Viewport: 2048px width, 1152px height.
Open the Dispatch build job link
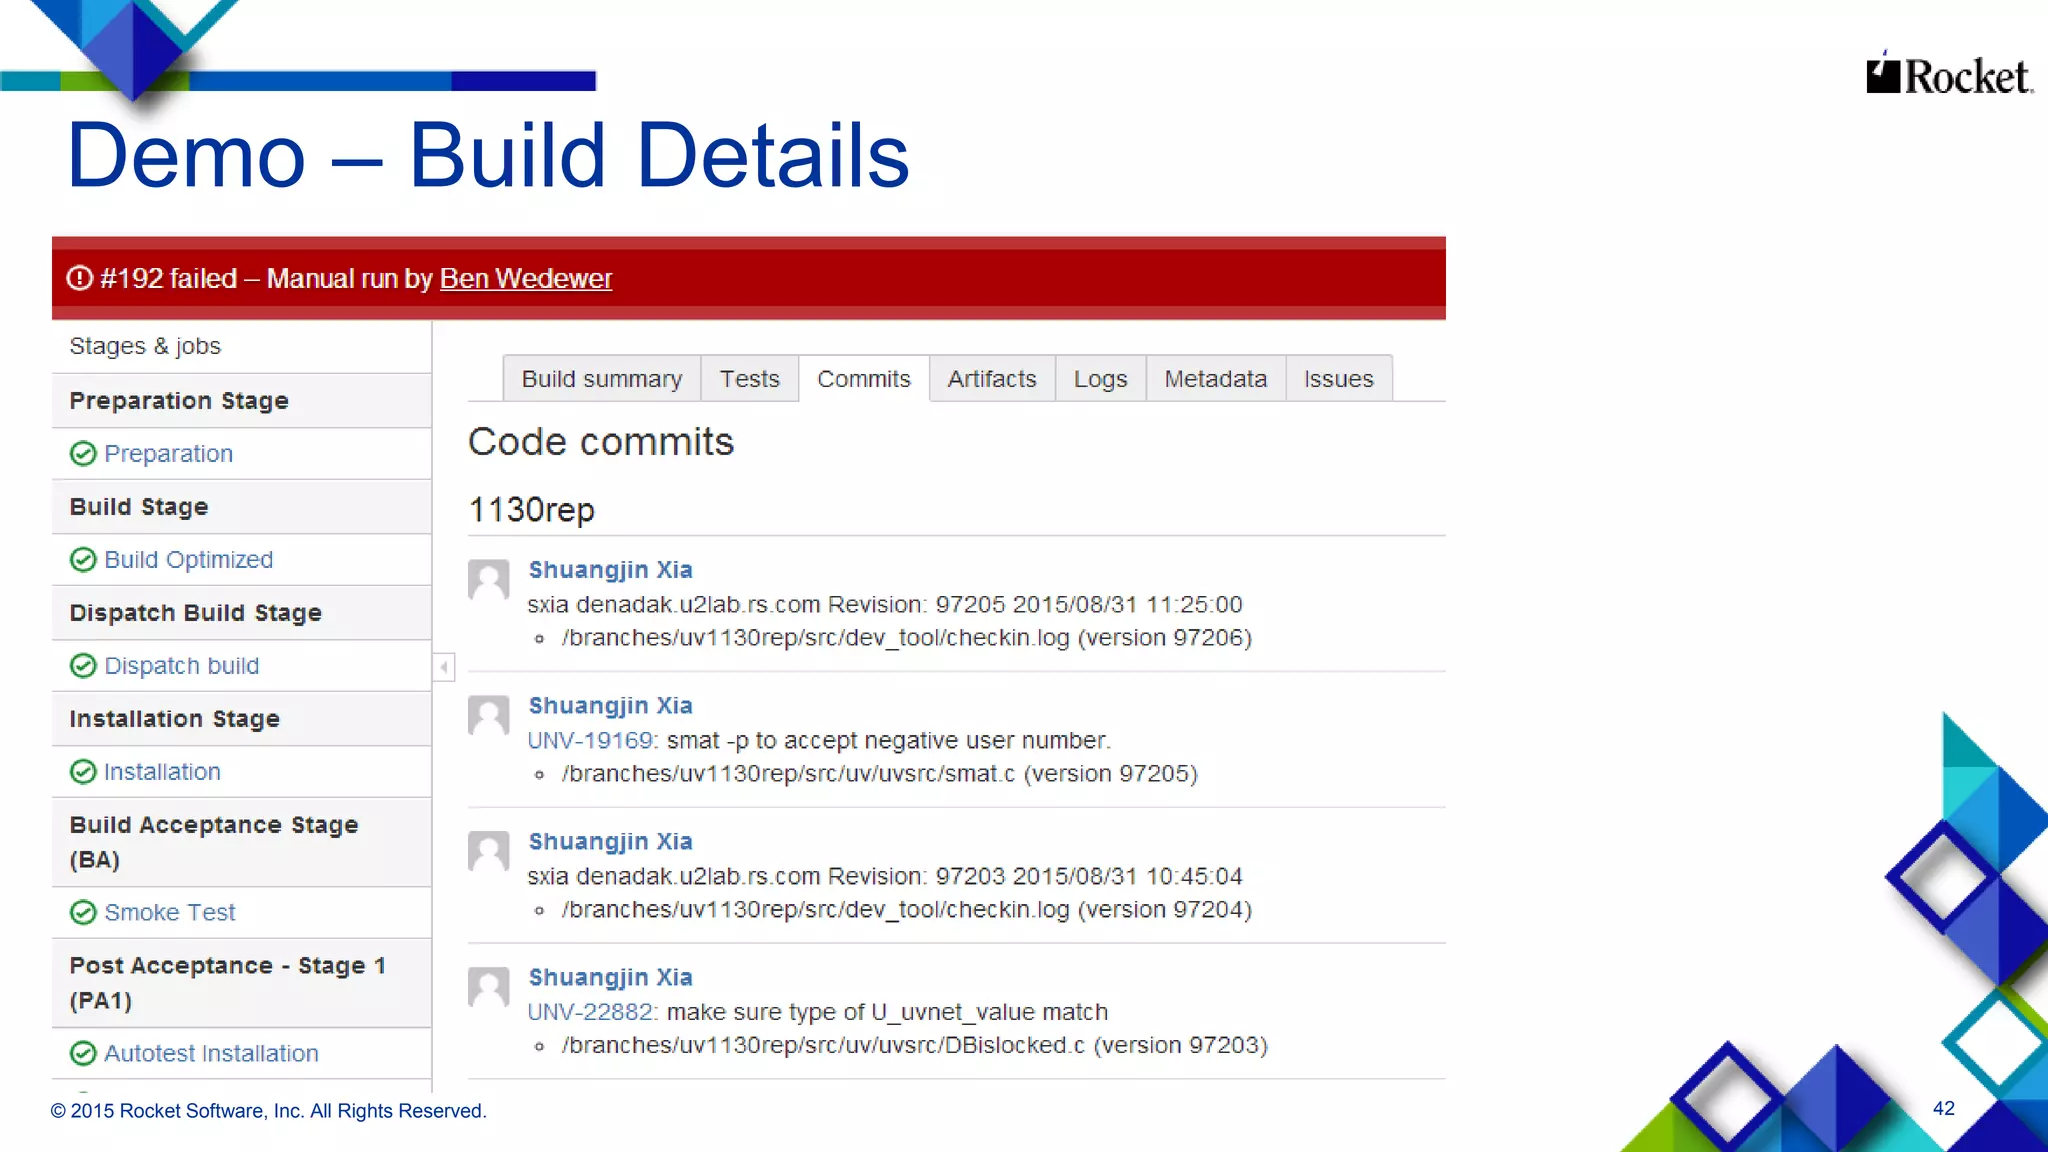click(181, 666)
